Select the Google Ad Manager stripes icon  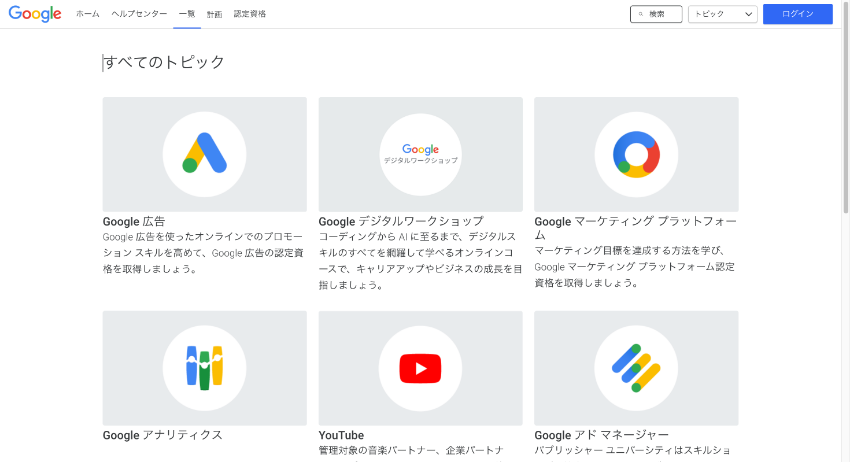click(636, 368)
